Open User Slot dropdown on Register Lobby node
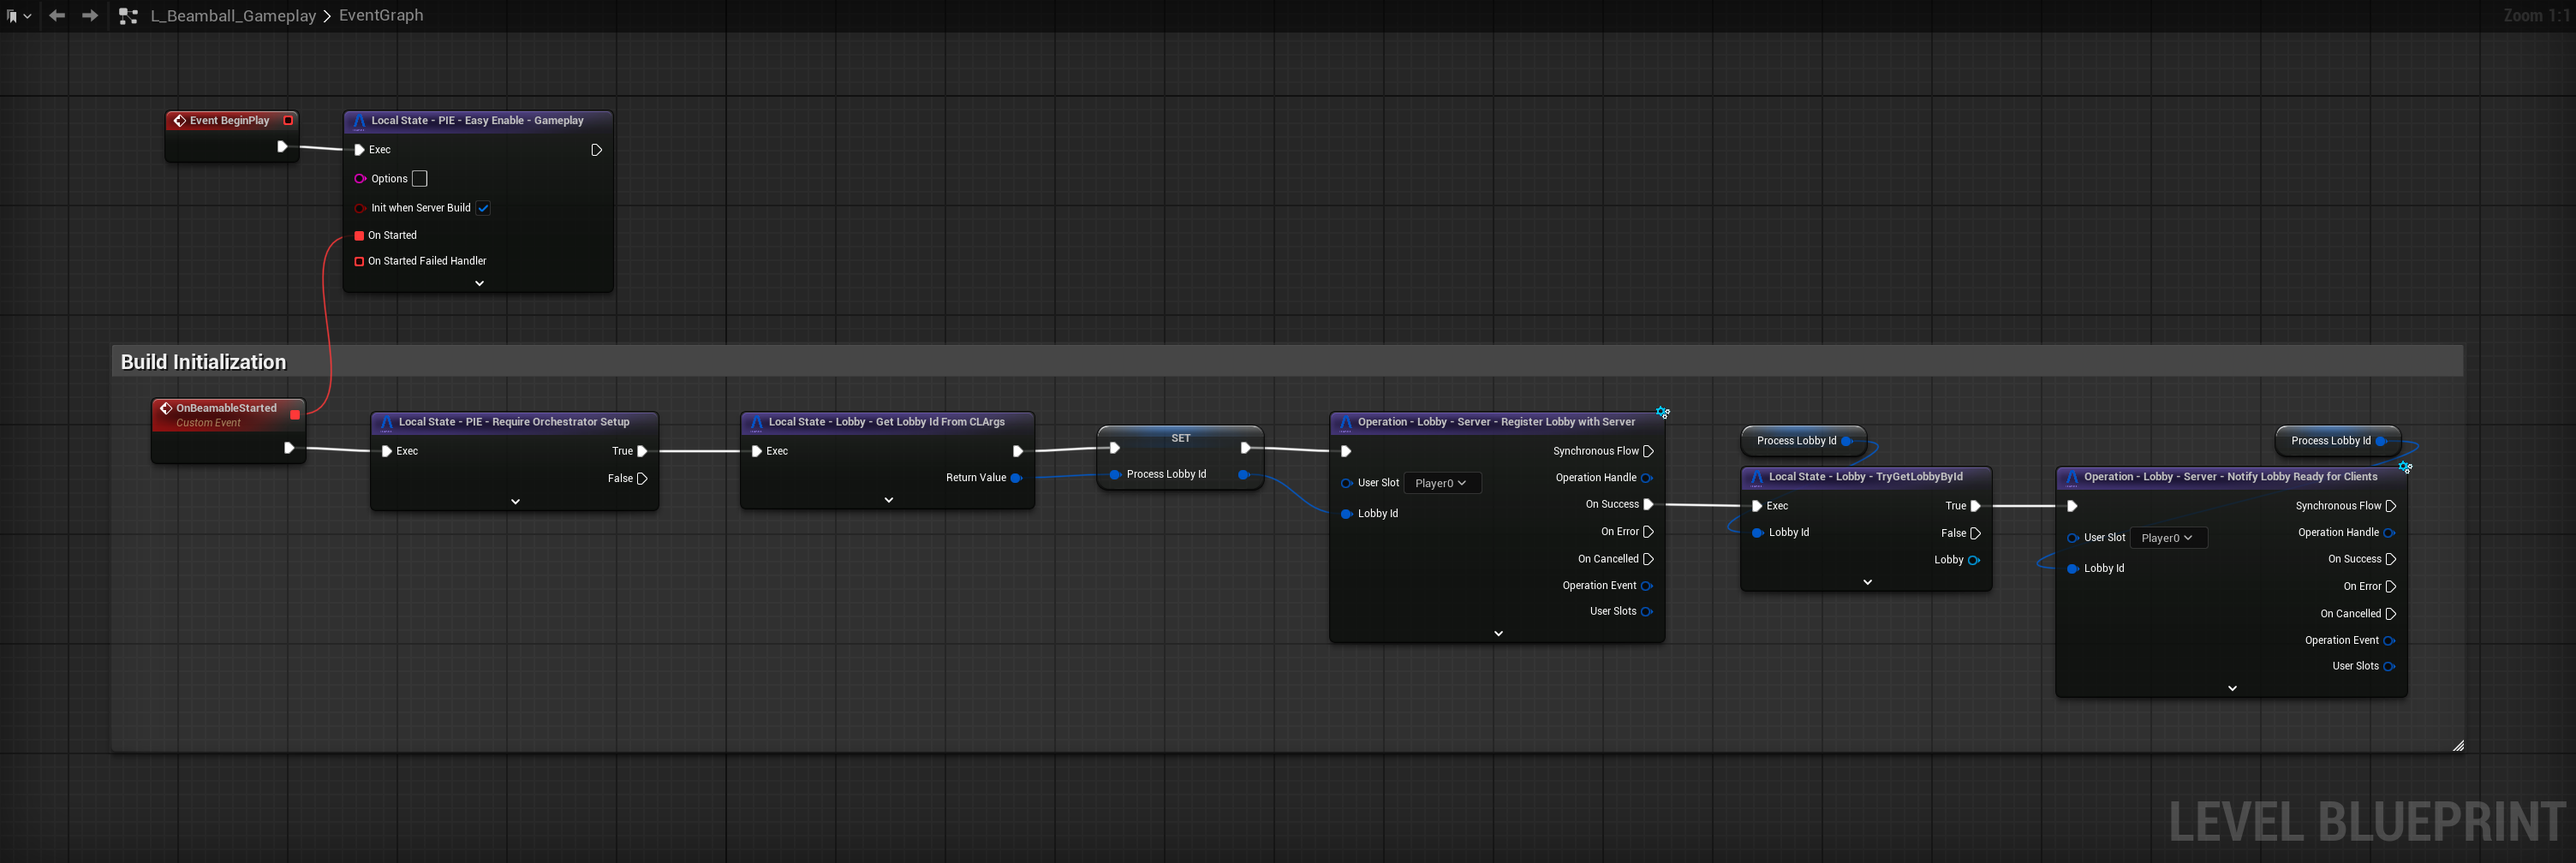This screenshot has height=863, width=2576. coord(1441,483)
